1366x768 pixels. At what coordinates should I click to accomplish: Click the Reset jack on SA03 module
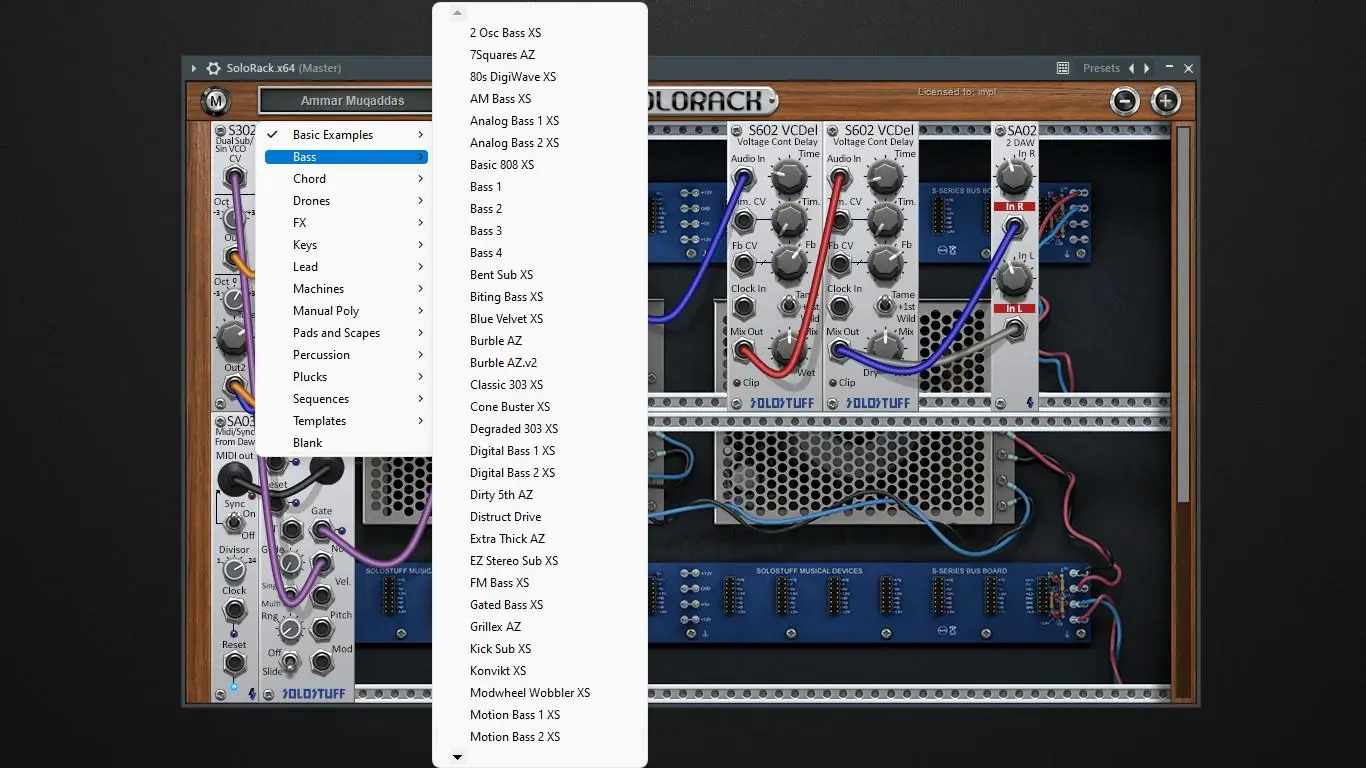coord(234,663)
